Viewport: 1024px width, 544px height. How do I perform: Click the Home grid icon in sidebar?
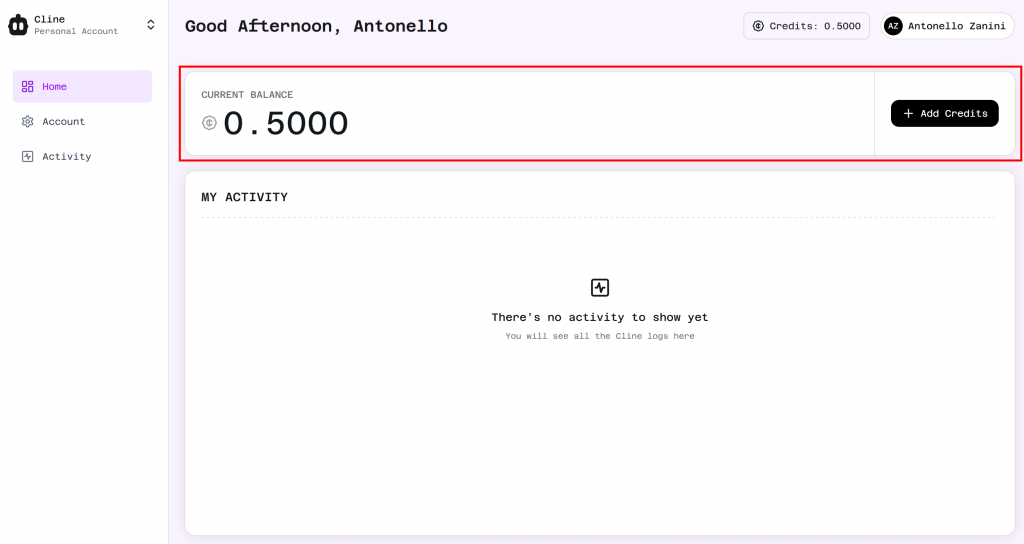click(x=28, y=87)
